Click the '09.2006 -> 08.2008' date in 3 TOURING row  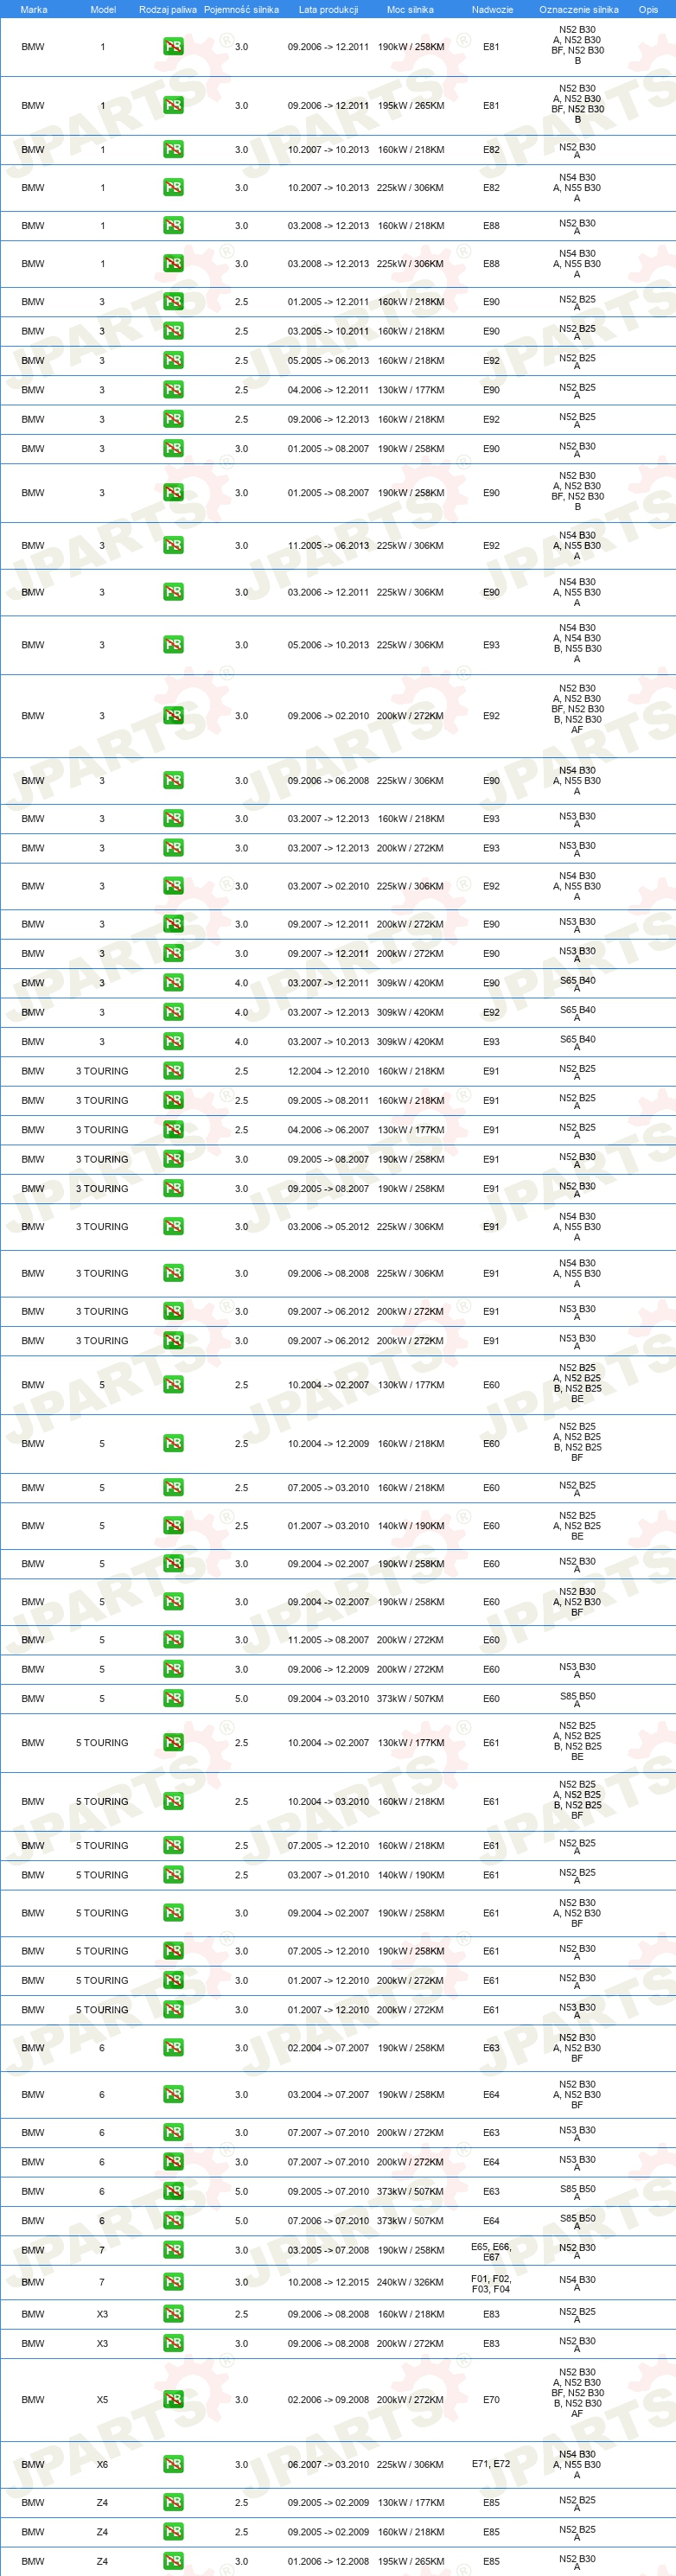coord(328,1273)
